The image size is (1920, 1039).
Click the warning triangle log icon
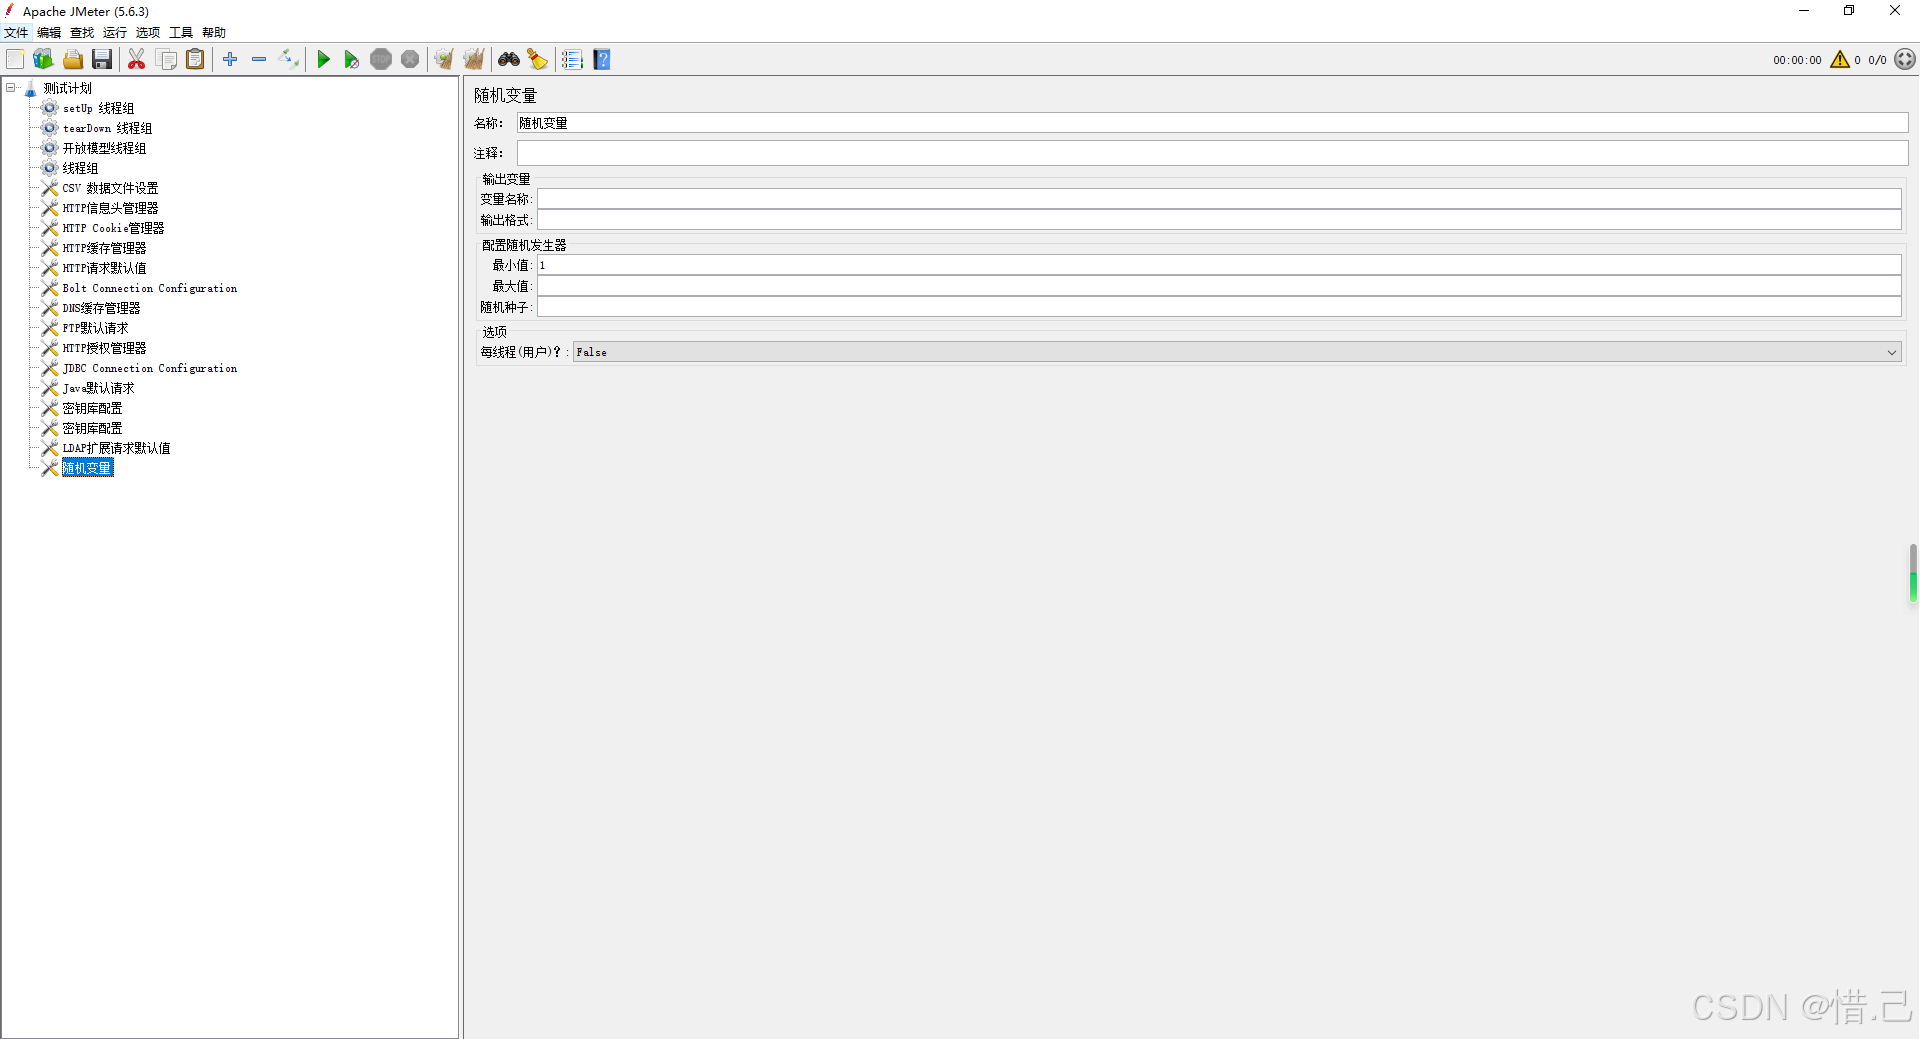point(1840,60)
